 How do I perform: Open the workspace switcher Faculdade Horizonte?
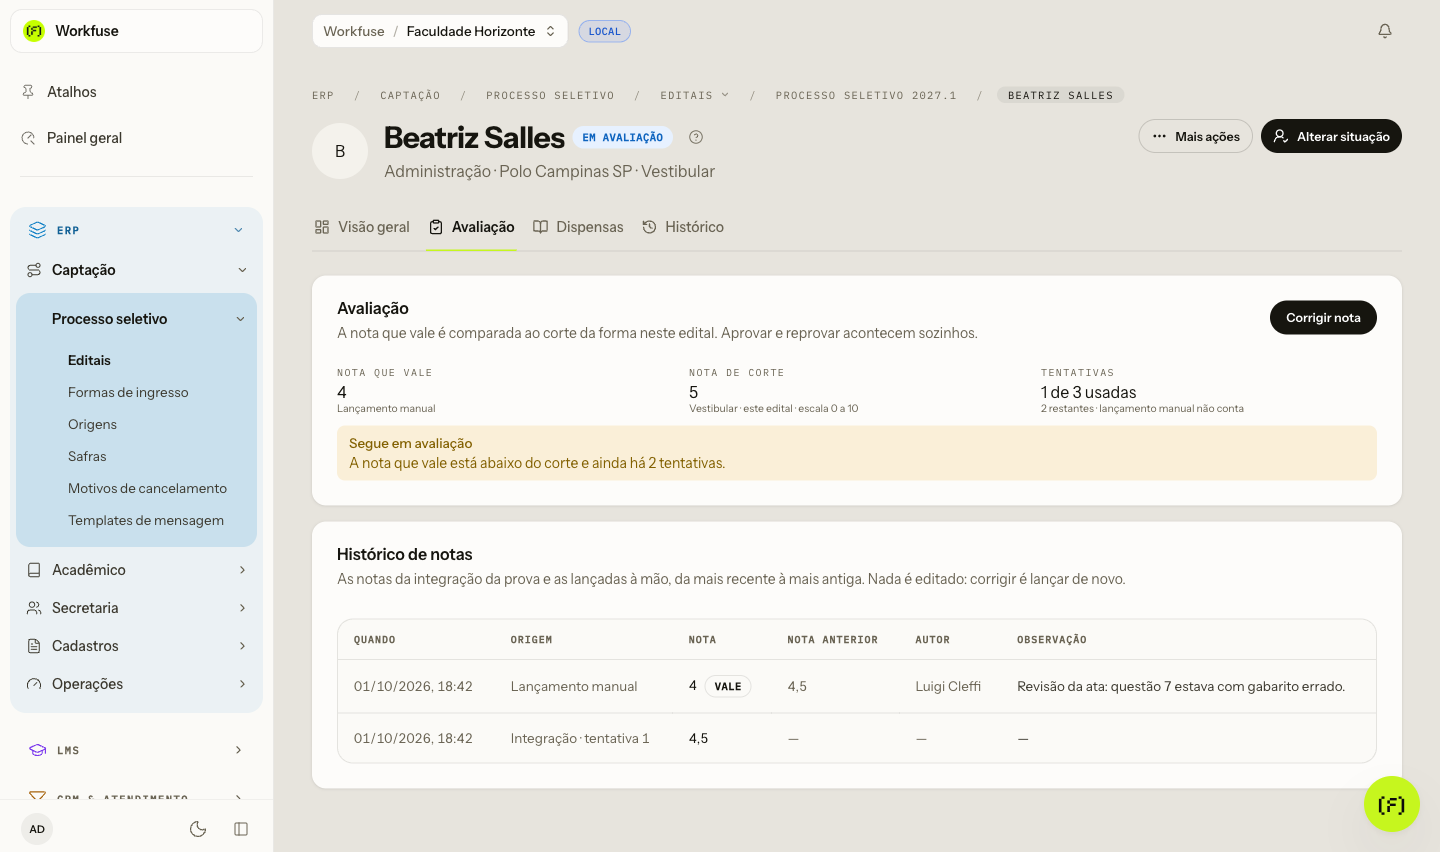tap(440, 31)
